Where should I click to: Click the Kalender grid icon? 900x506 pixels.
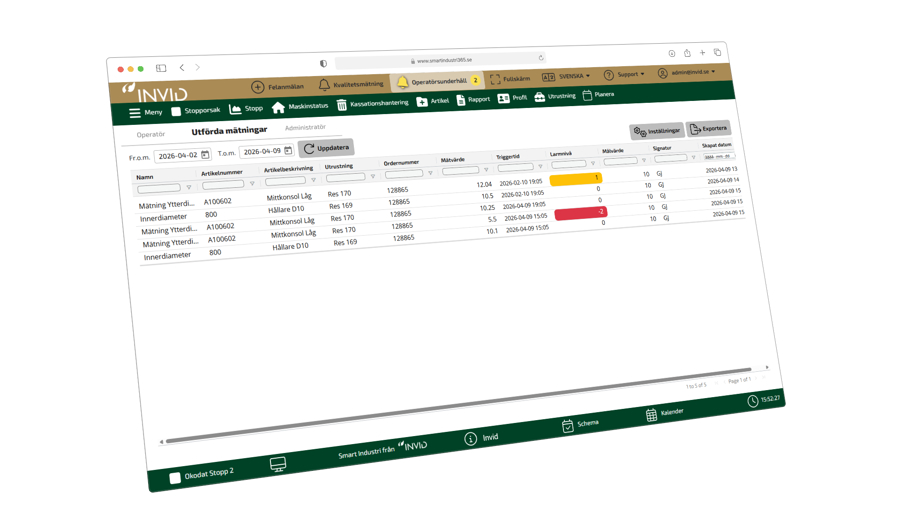651,415
